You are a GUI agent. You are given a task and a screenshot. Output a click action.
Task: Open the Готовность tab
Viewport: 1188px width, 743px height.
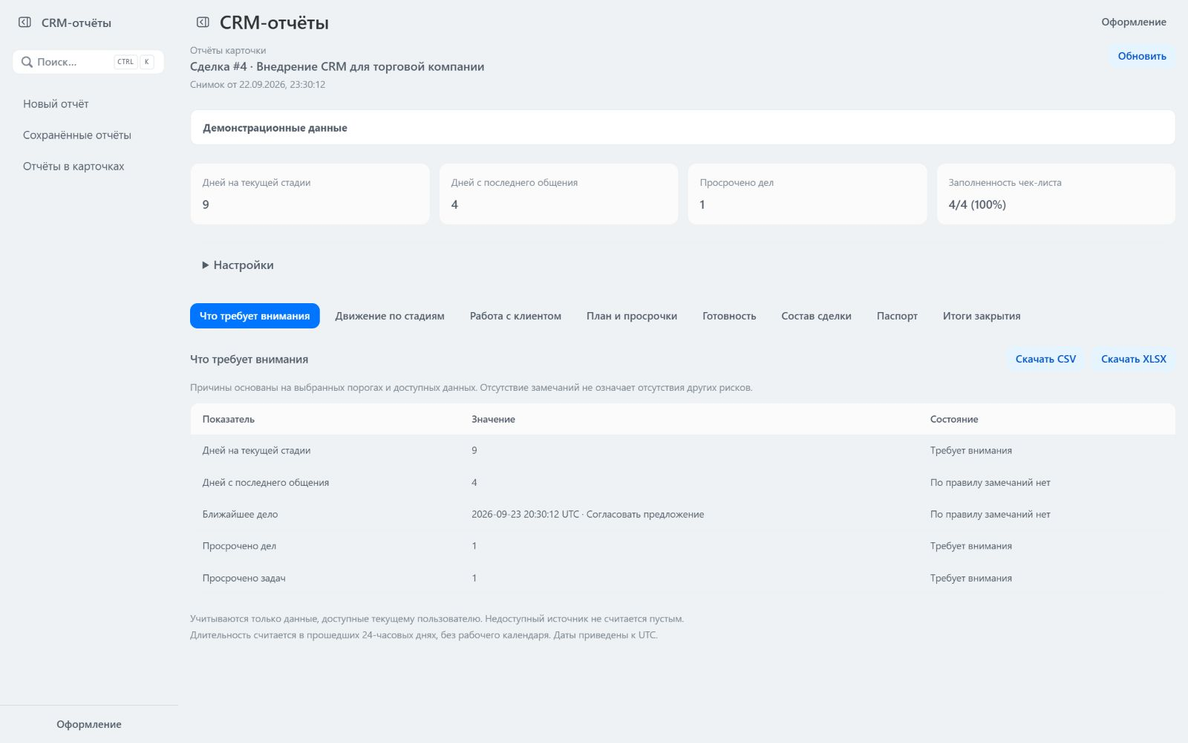729,316
